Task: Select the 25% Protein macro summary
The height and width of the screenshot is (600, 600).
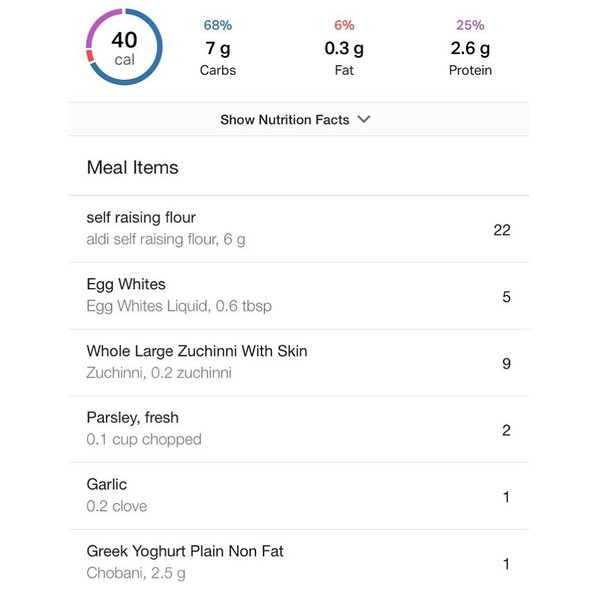Action: pos(470,47)
